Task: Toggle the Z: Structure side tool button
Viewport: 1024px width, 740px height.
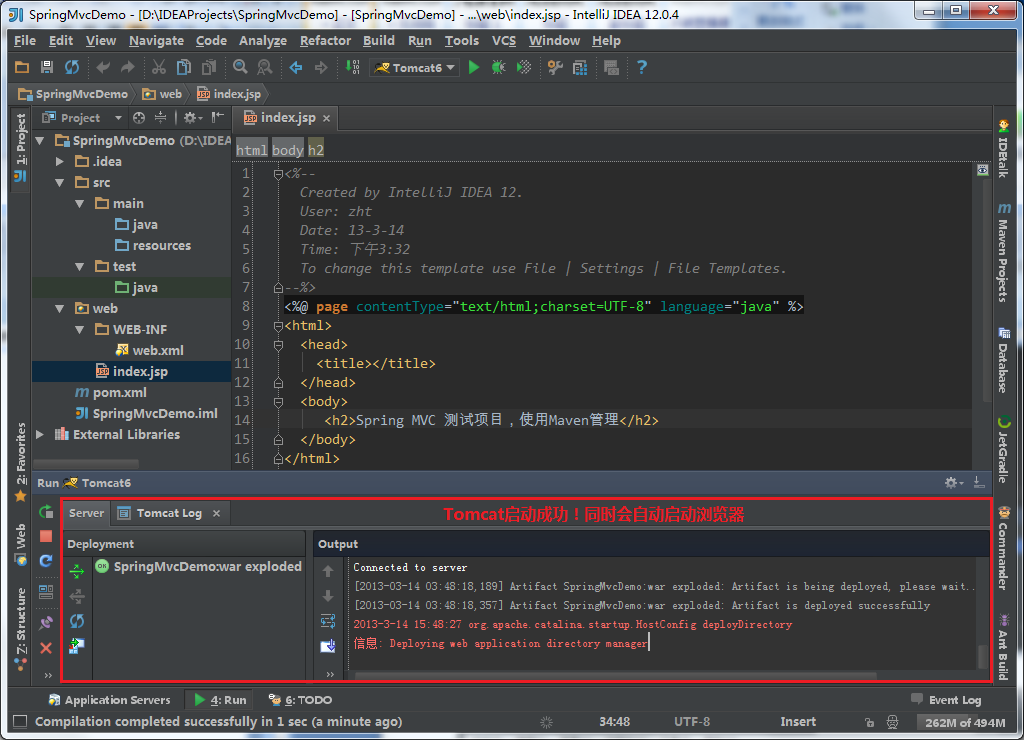Action: pos(20,628)
